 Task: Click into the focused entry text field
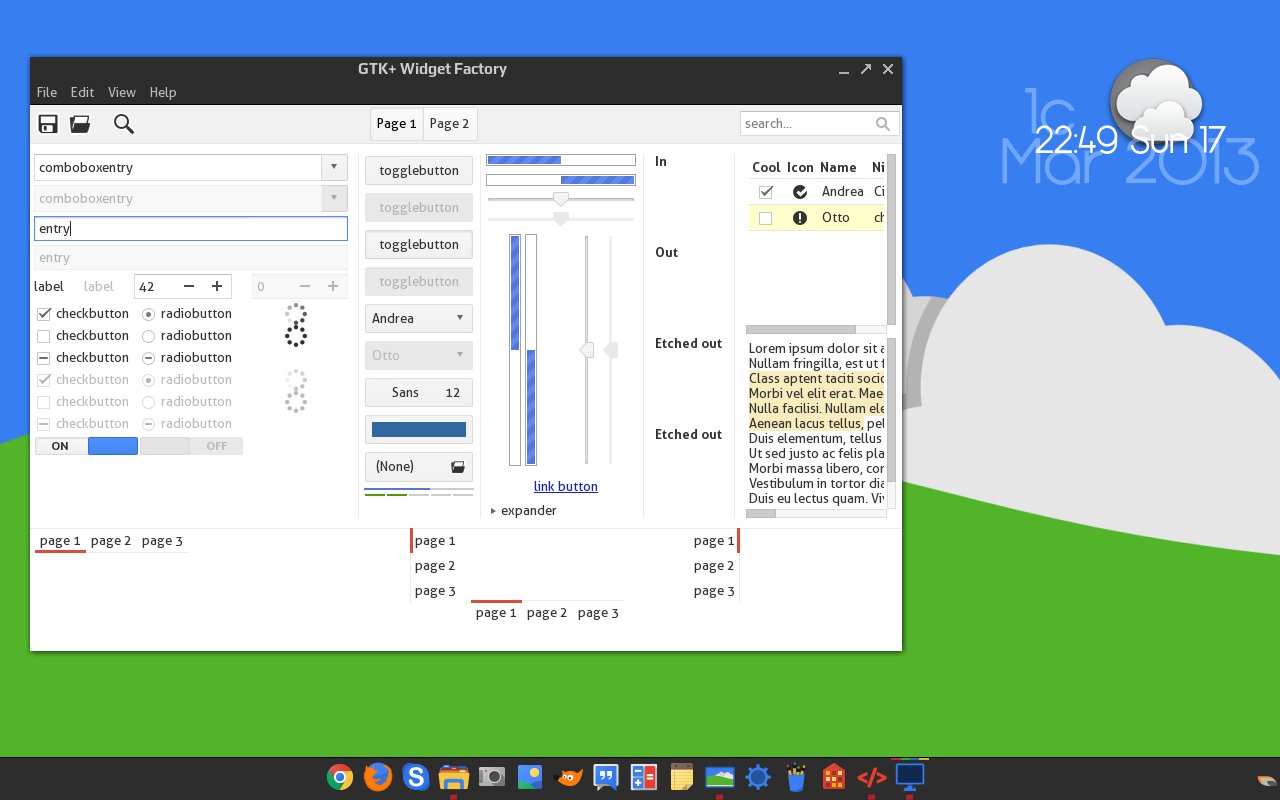pos(191,229)
